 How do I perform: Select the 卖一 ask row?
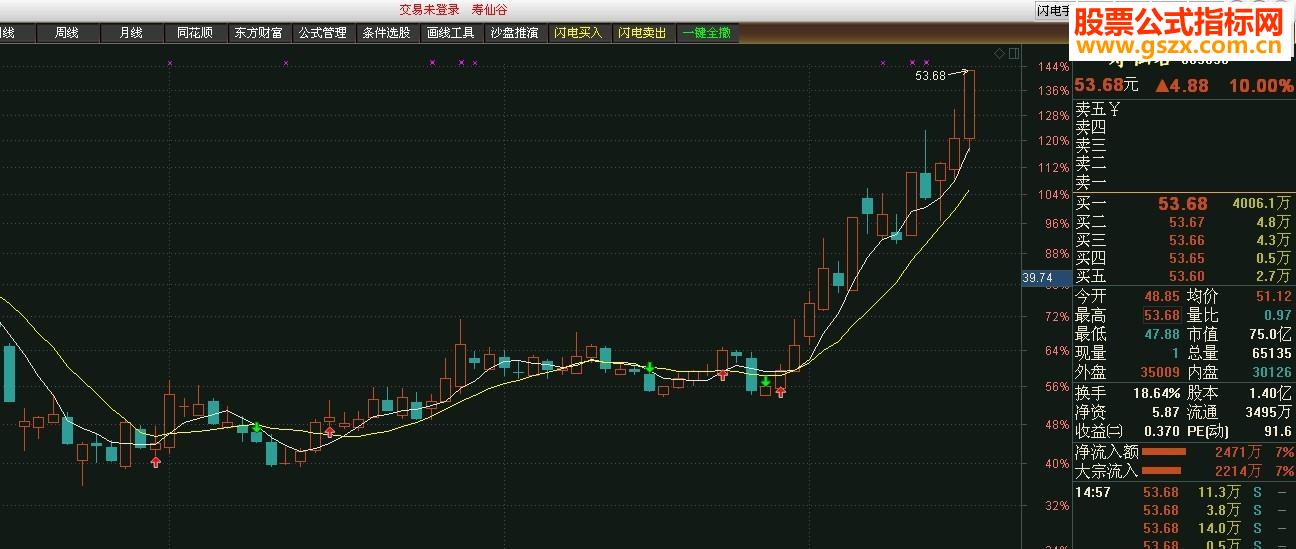(1184, 183)
